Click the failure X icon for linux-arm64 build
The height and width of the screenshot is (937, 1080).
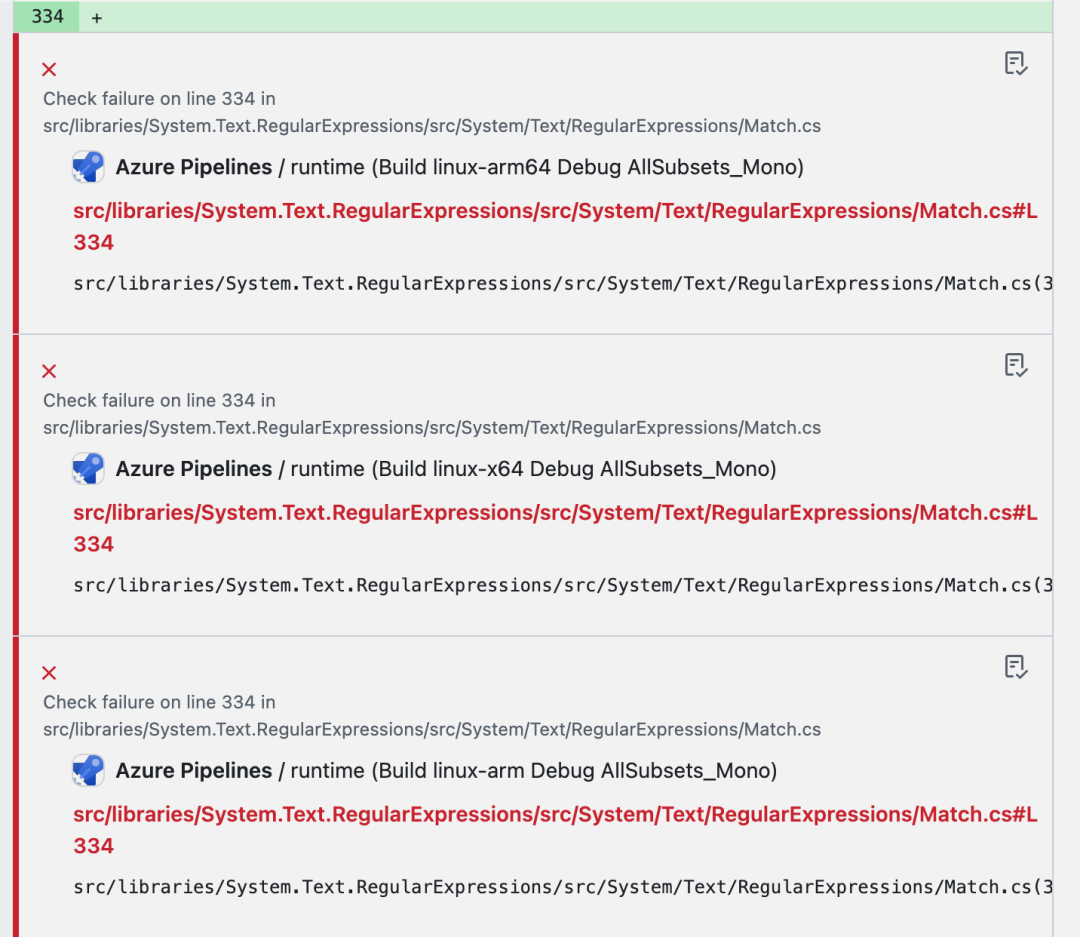[x=49, y=69]
